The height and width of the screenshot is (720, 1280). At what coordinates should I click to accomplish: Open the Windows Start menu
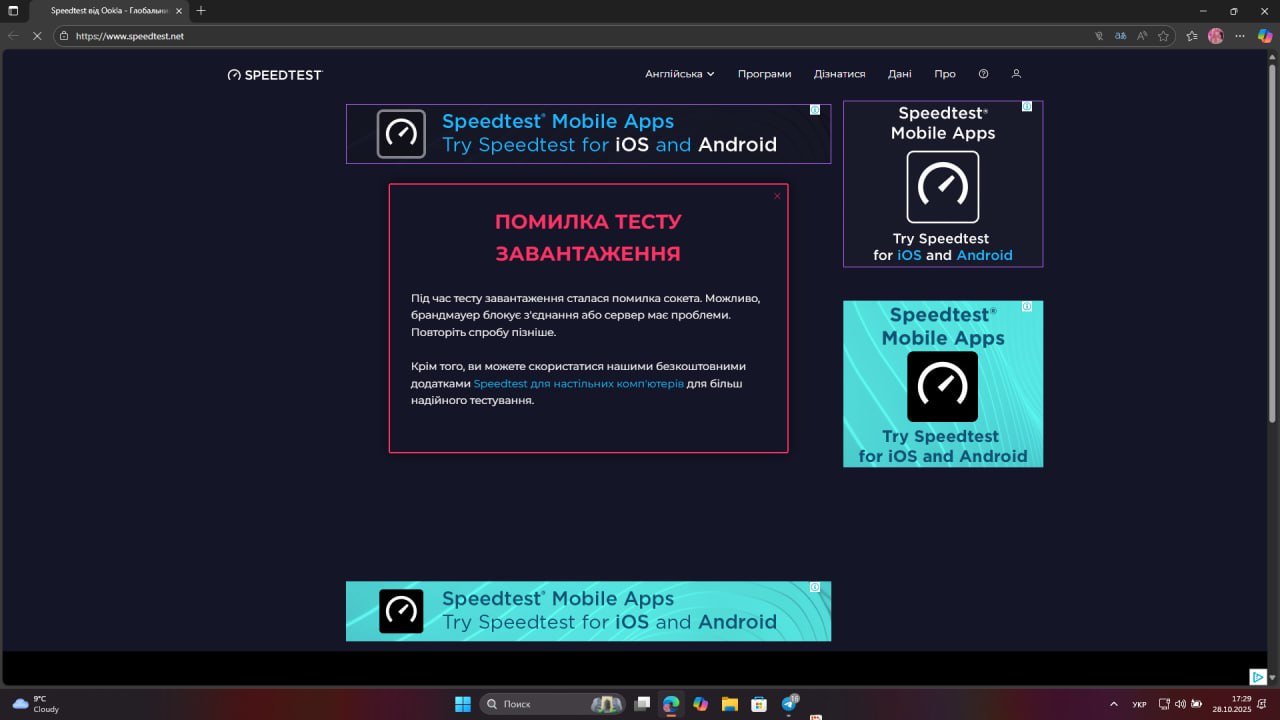tap(463, 704)
